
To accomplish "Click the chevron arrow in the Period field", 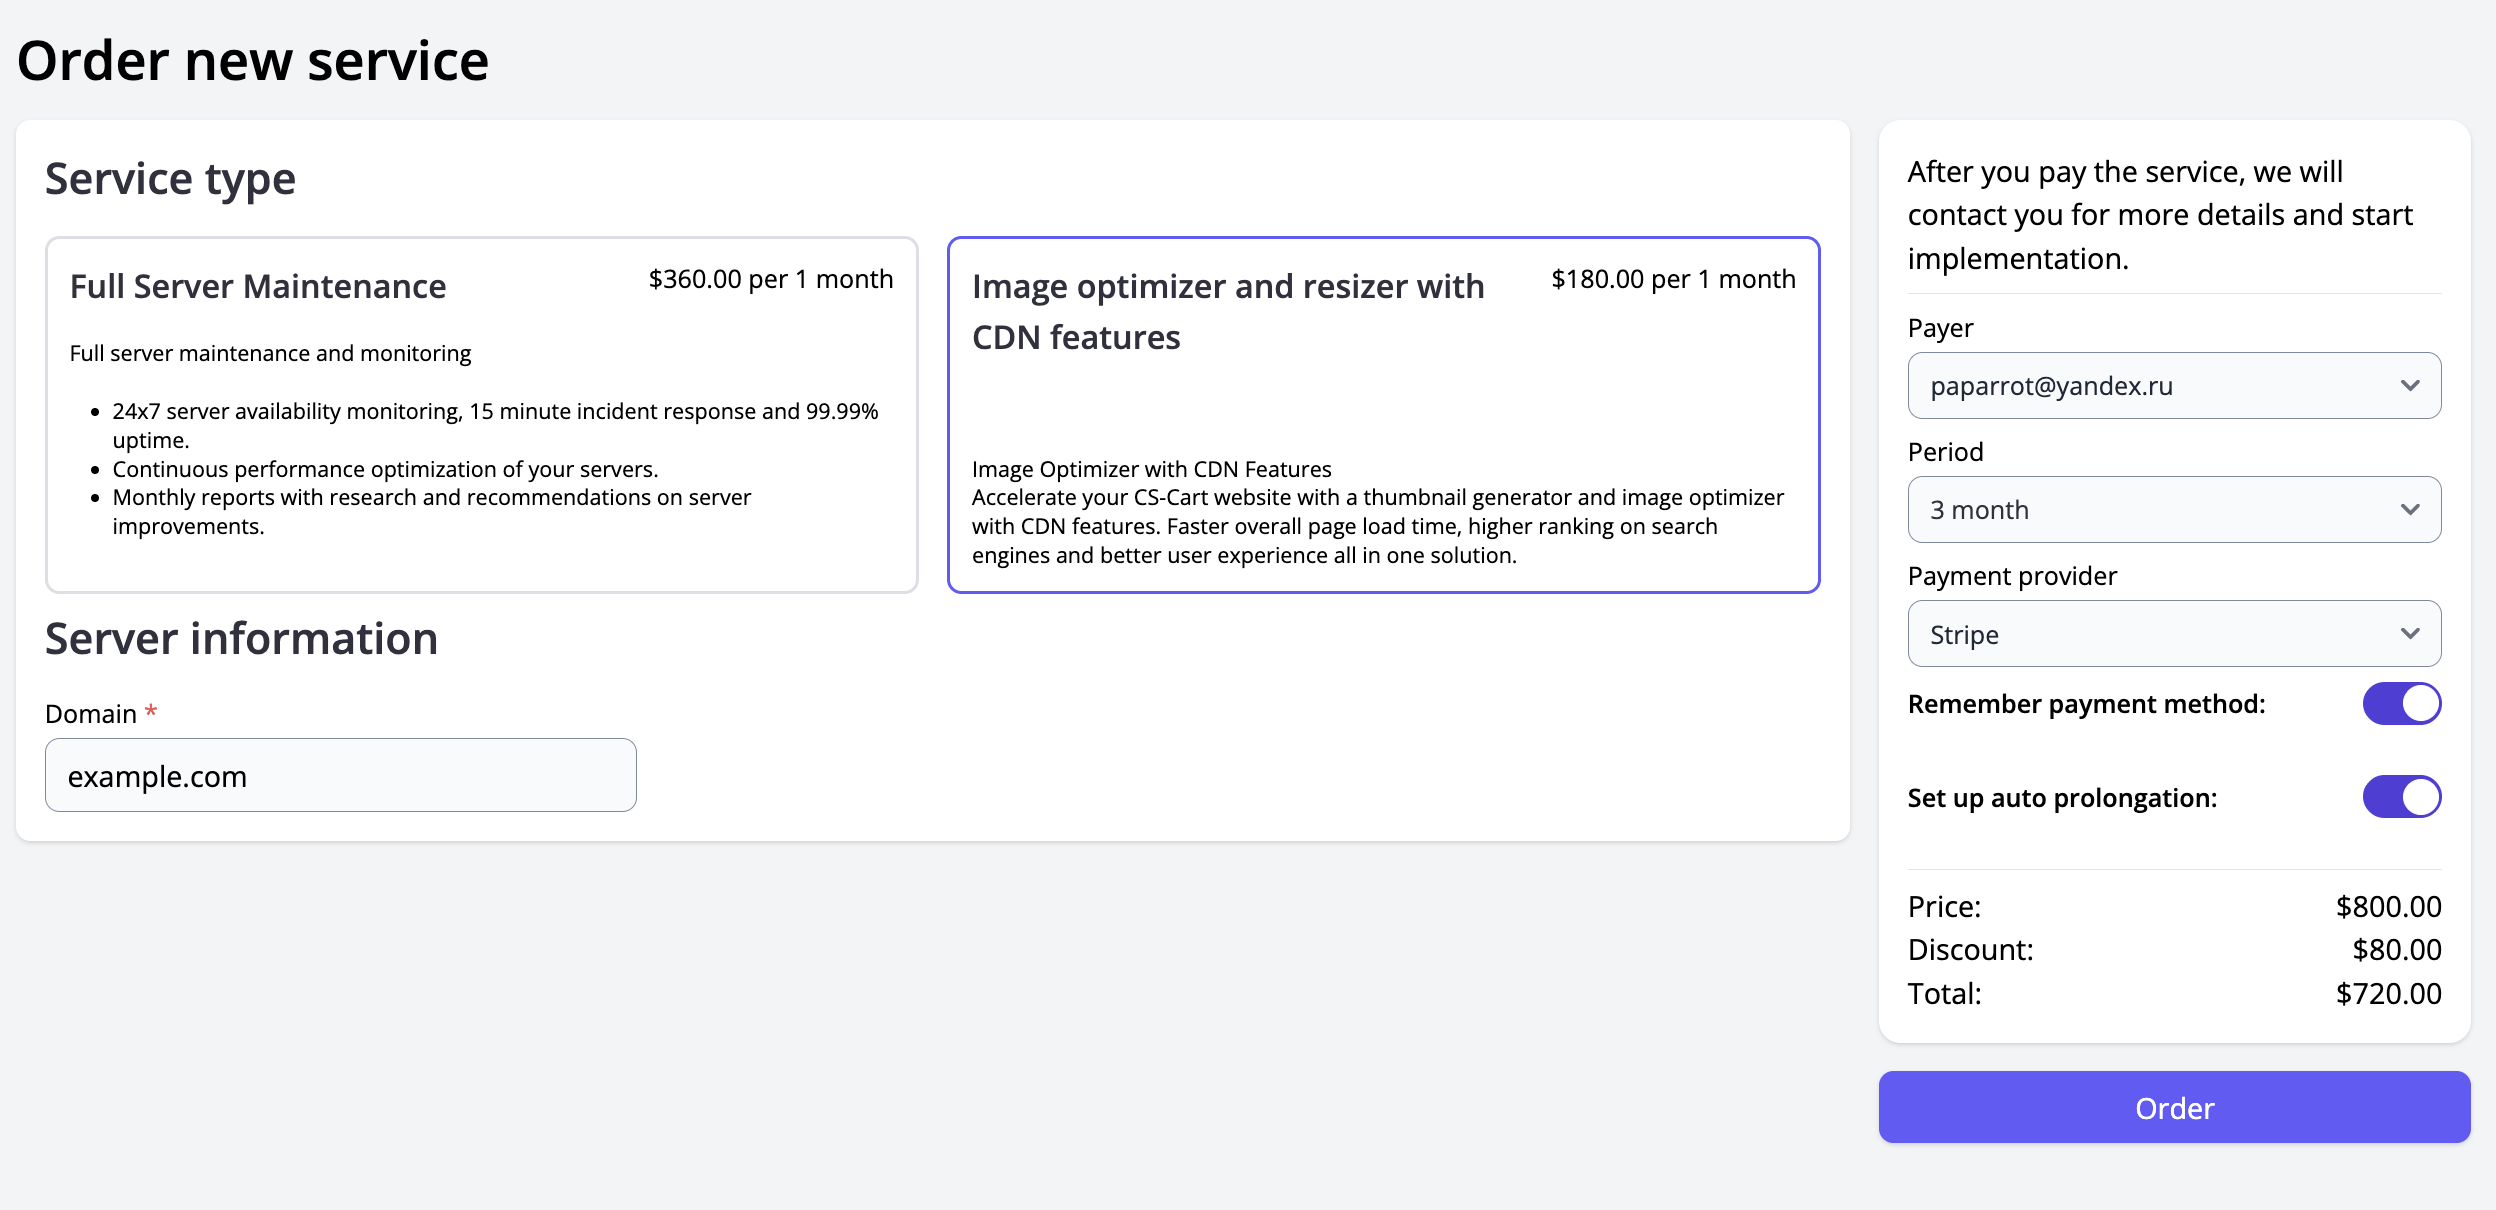I will (2410, 510).
